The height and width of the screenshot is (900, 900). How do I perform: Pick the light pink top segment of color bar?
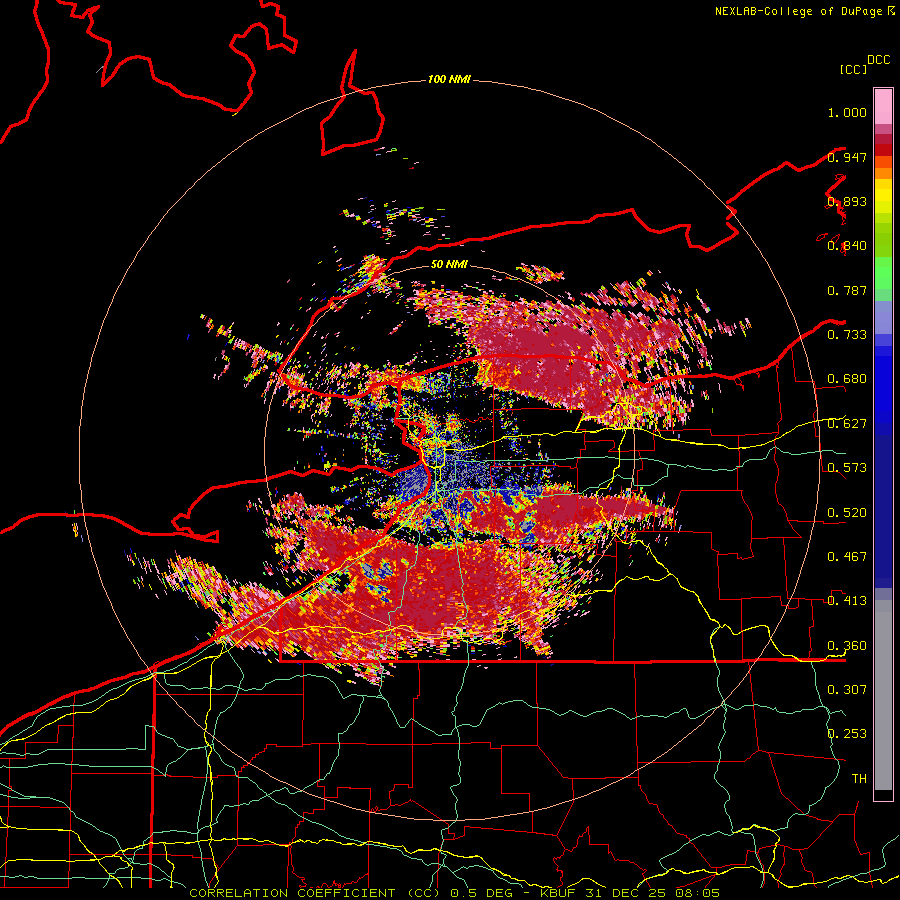[883, 106]
